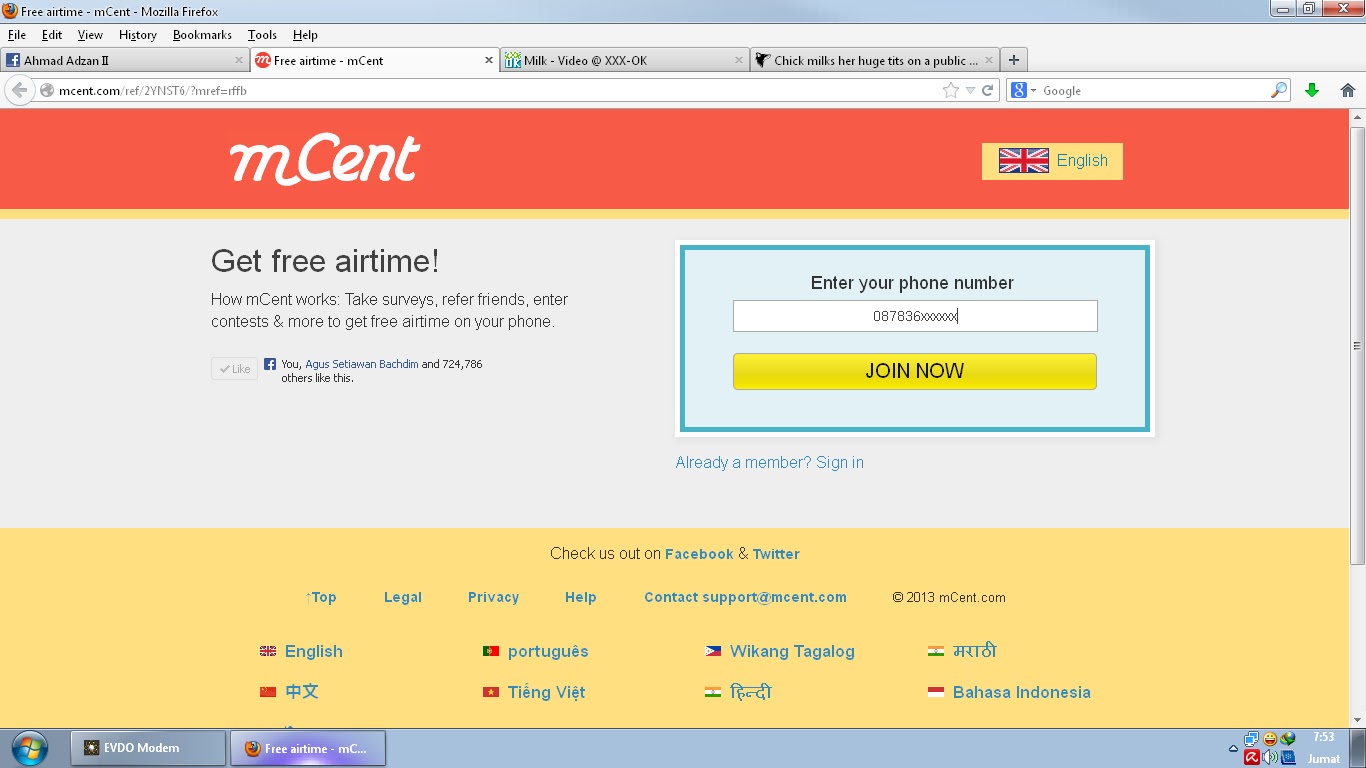Click the Windows Start button

coord(29,748)
